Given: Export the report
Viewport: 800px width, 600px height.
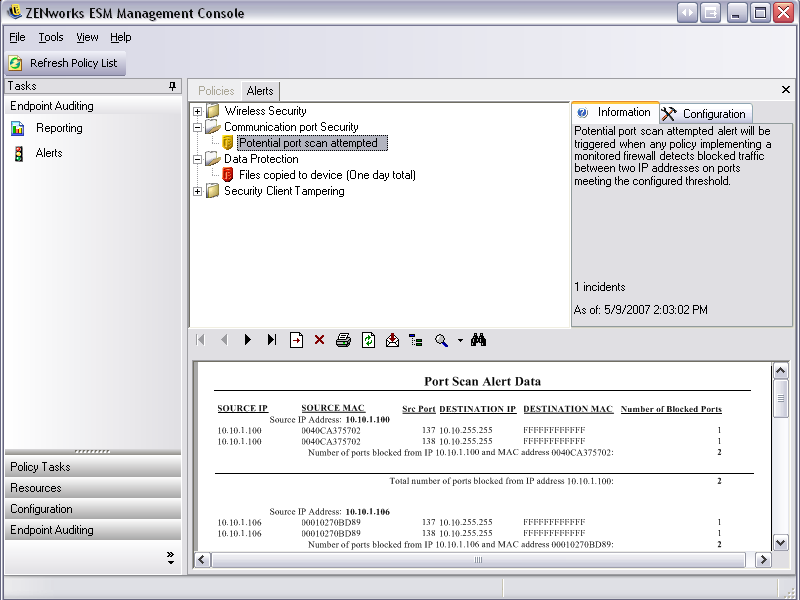Looking at the screenshot, I should [x=392, y=340].
